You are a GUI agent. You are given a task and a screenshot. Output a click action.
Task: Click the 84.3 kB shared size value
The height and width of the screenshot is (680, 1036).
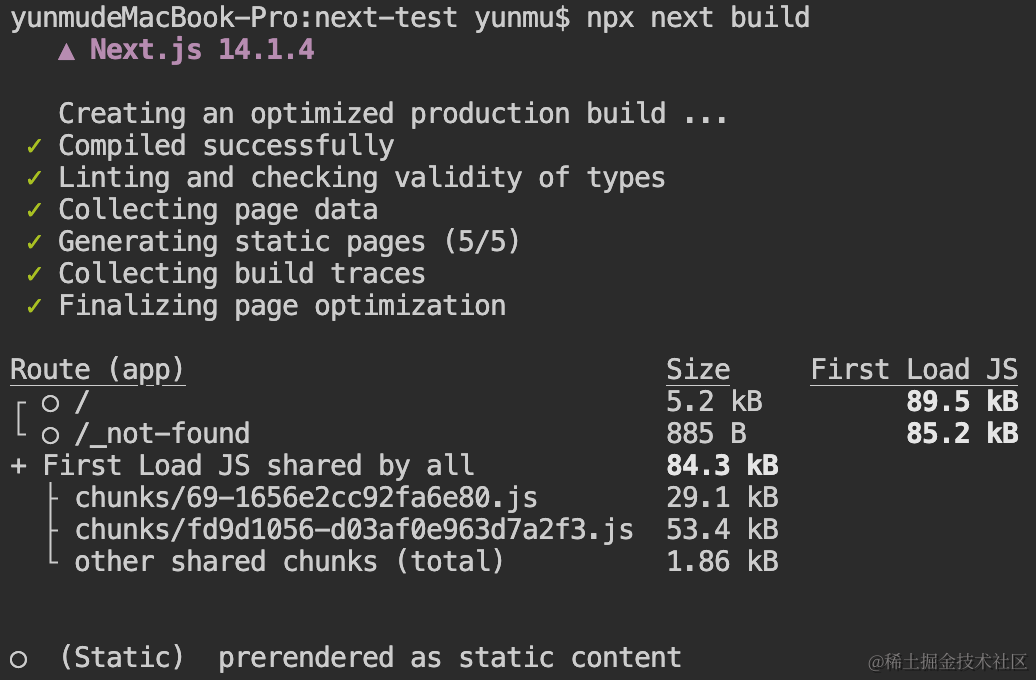pos(722,465)
